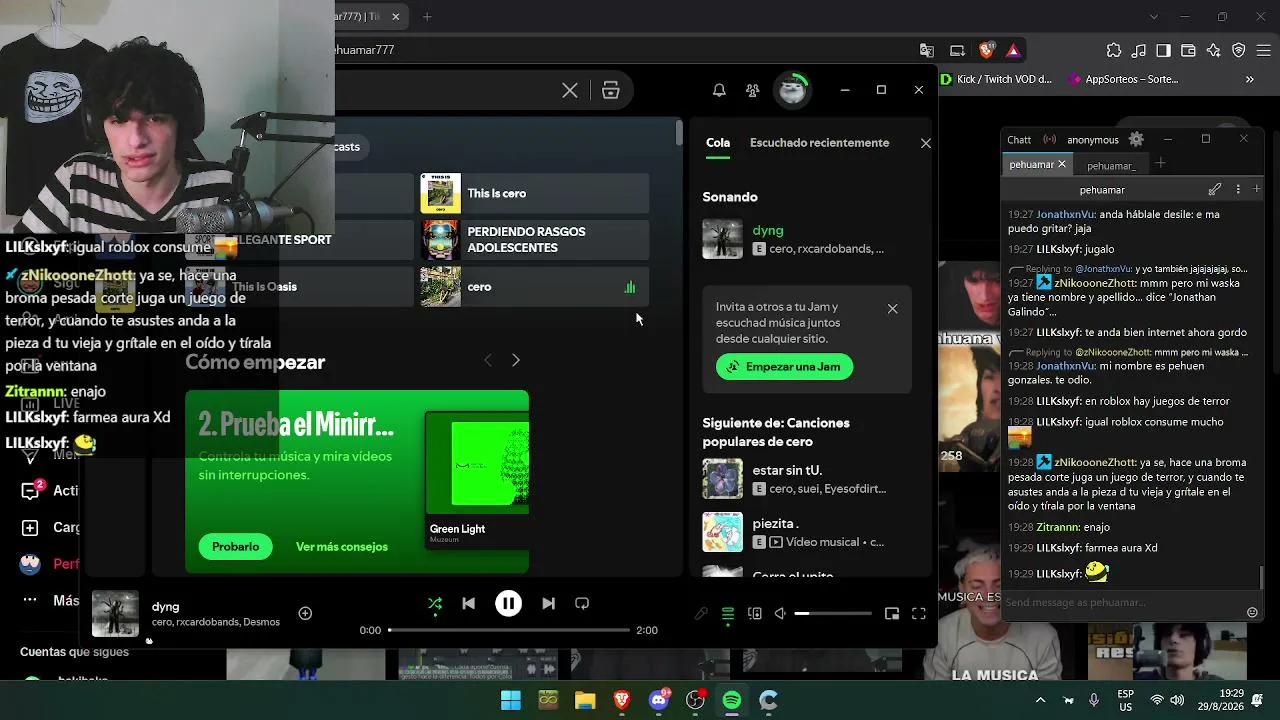Open browser translate page icon
This screenshot has width=1280, height=720.
pyautogui.click(x=927, y=51)
